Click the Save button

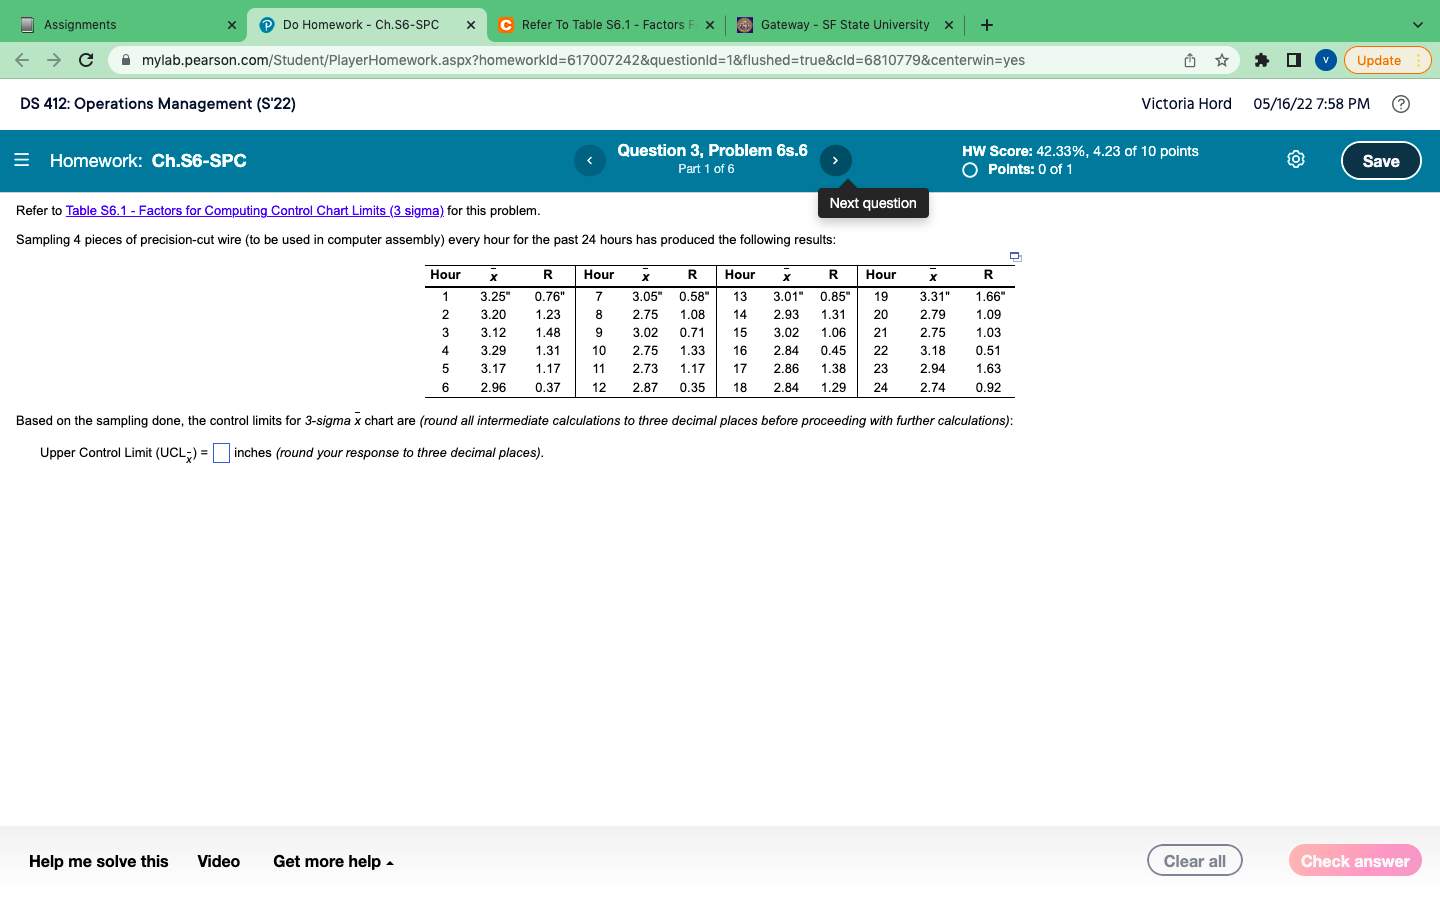click(x=1380, y=160)
